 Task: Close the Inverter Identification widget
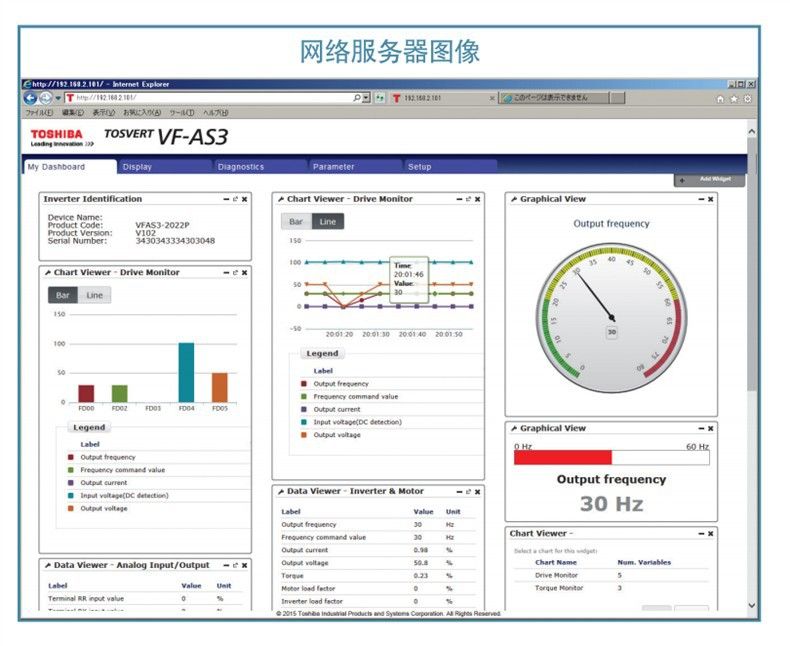(x=245, y=199)
